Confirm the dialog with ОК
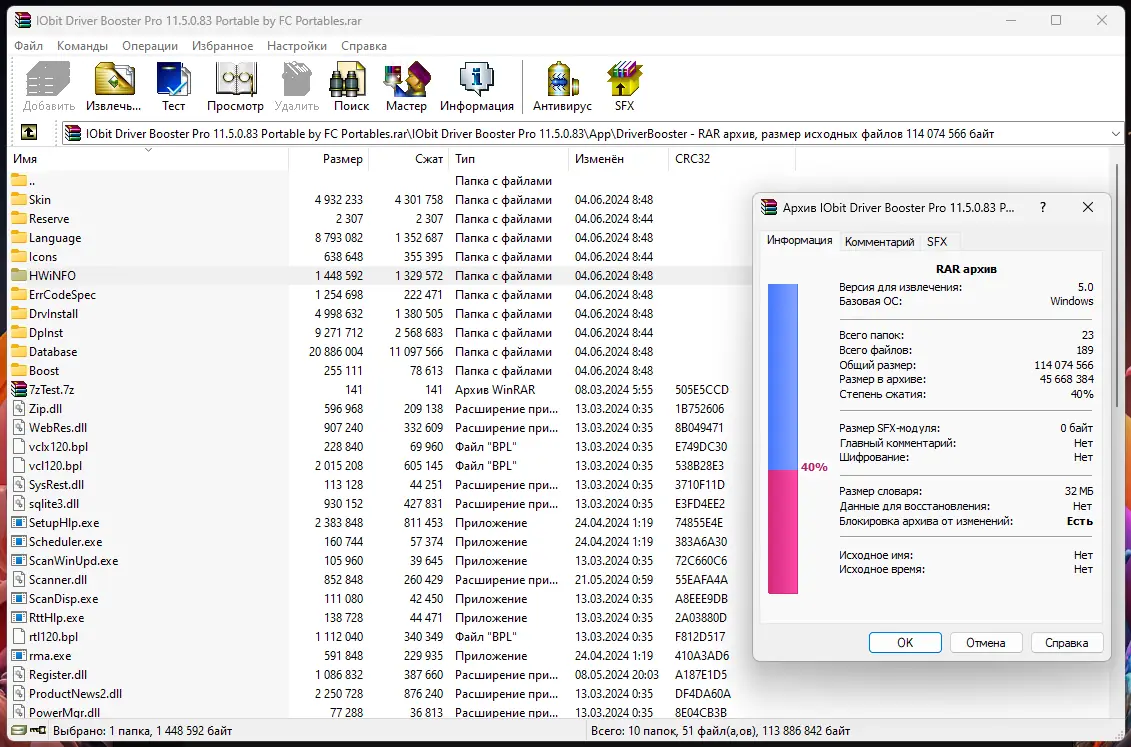The image size is (1131, 747). click(905, 642)
